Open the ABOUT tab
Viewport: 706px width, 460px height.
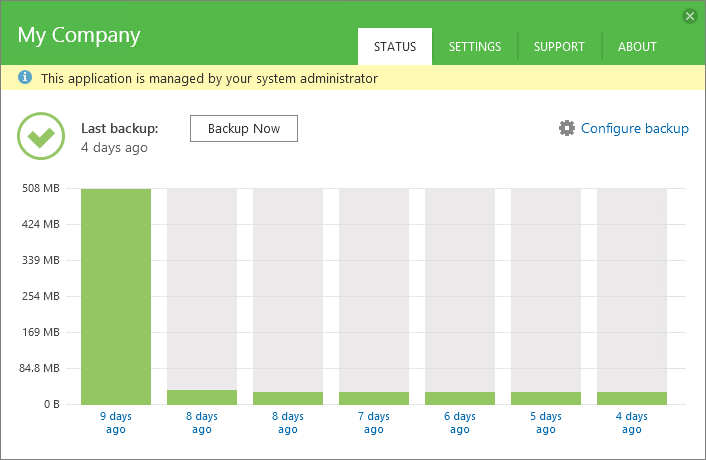pos(637,46)
